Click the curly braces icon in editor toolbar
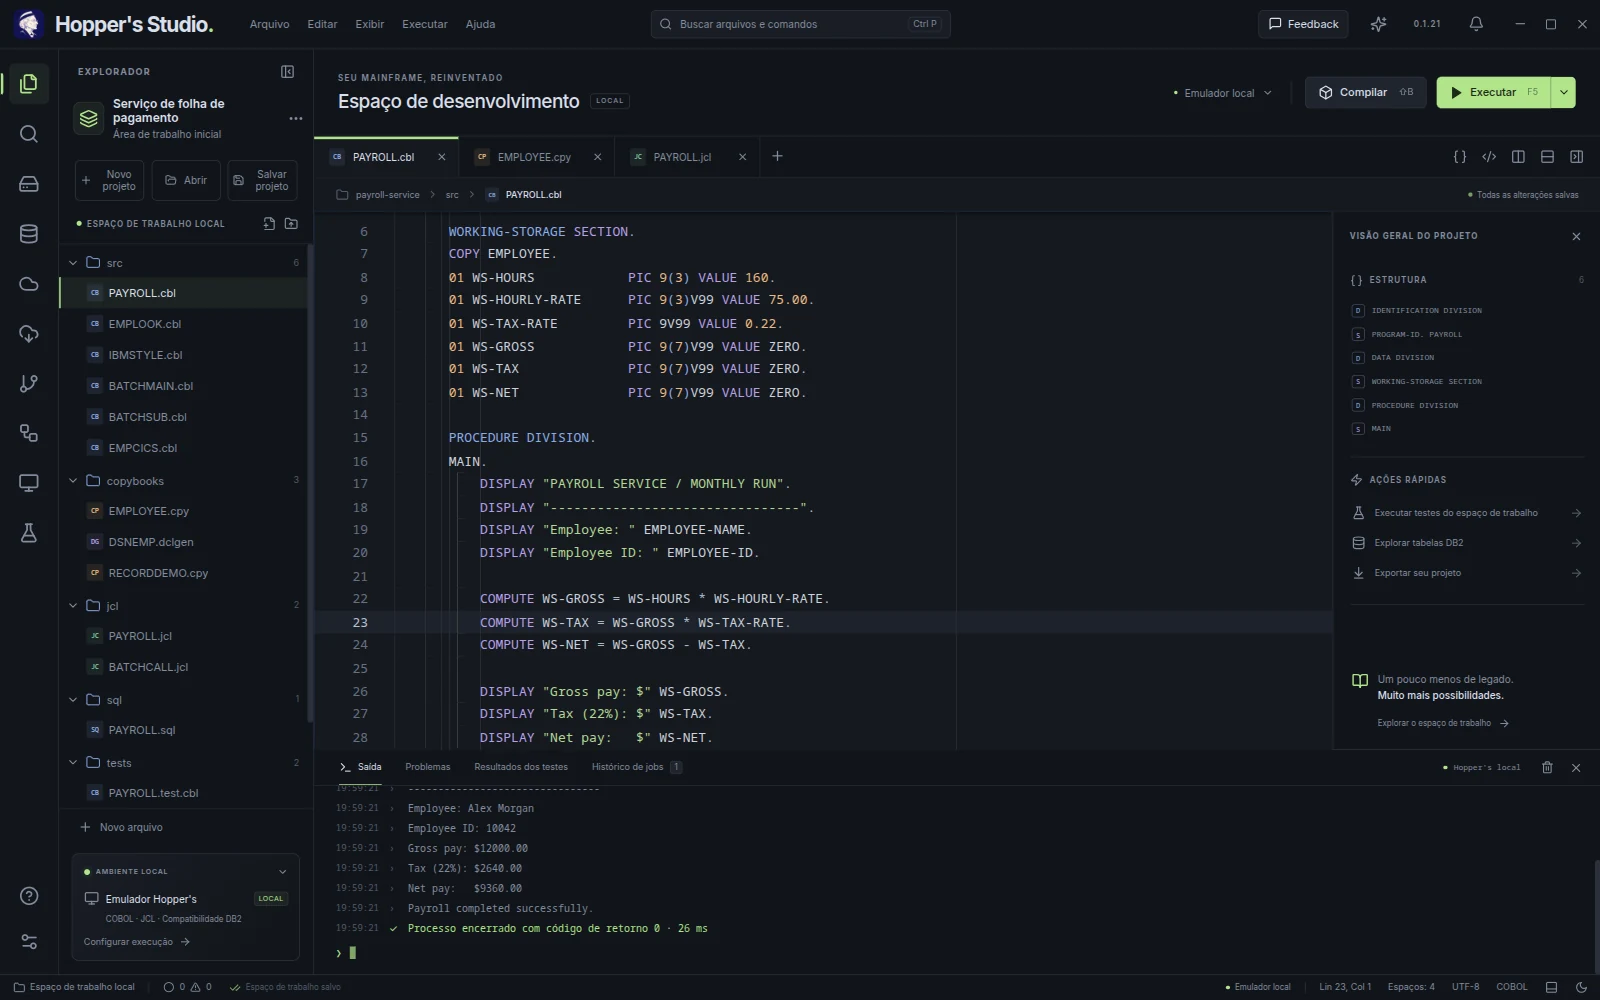 coord(1460,157)
